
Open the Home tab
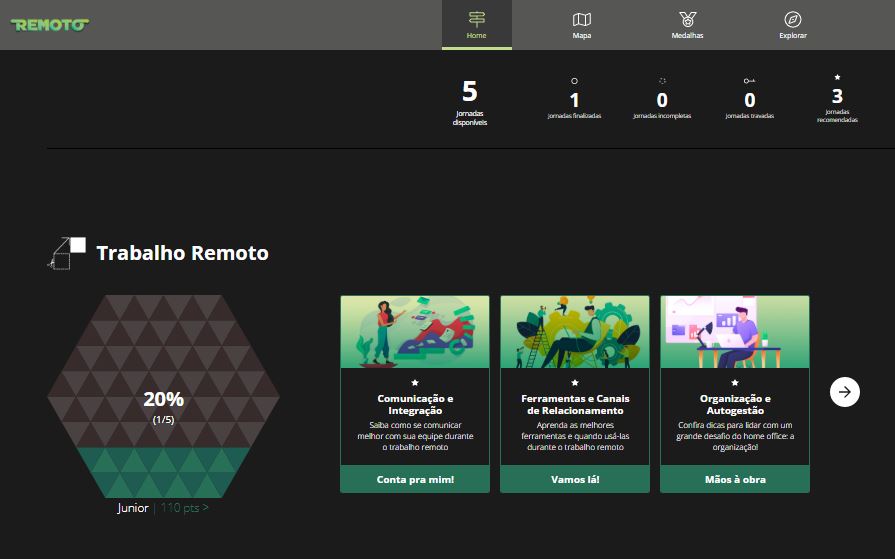[476, 25]
